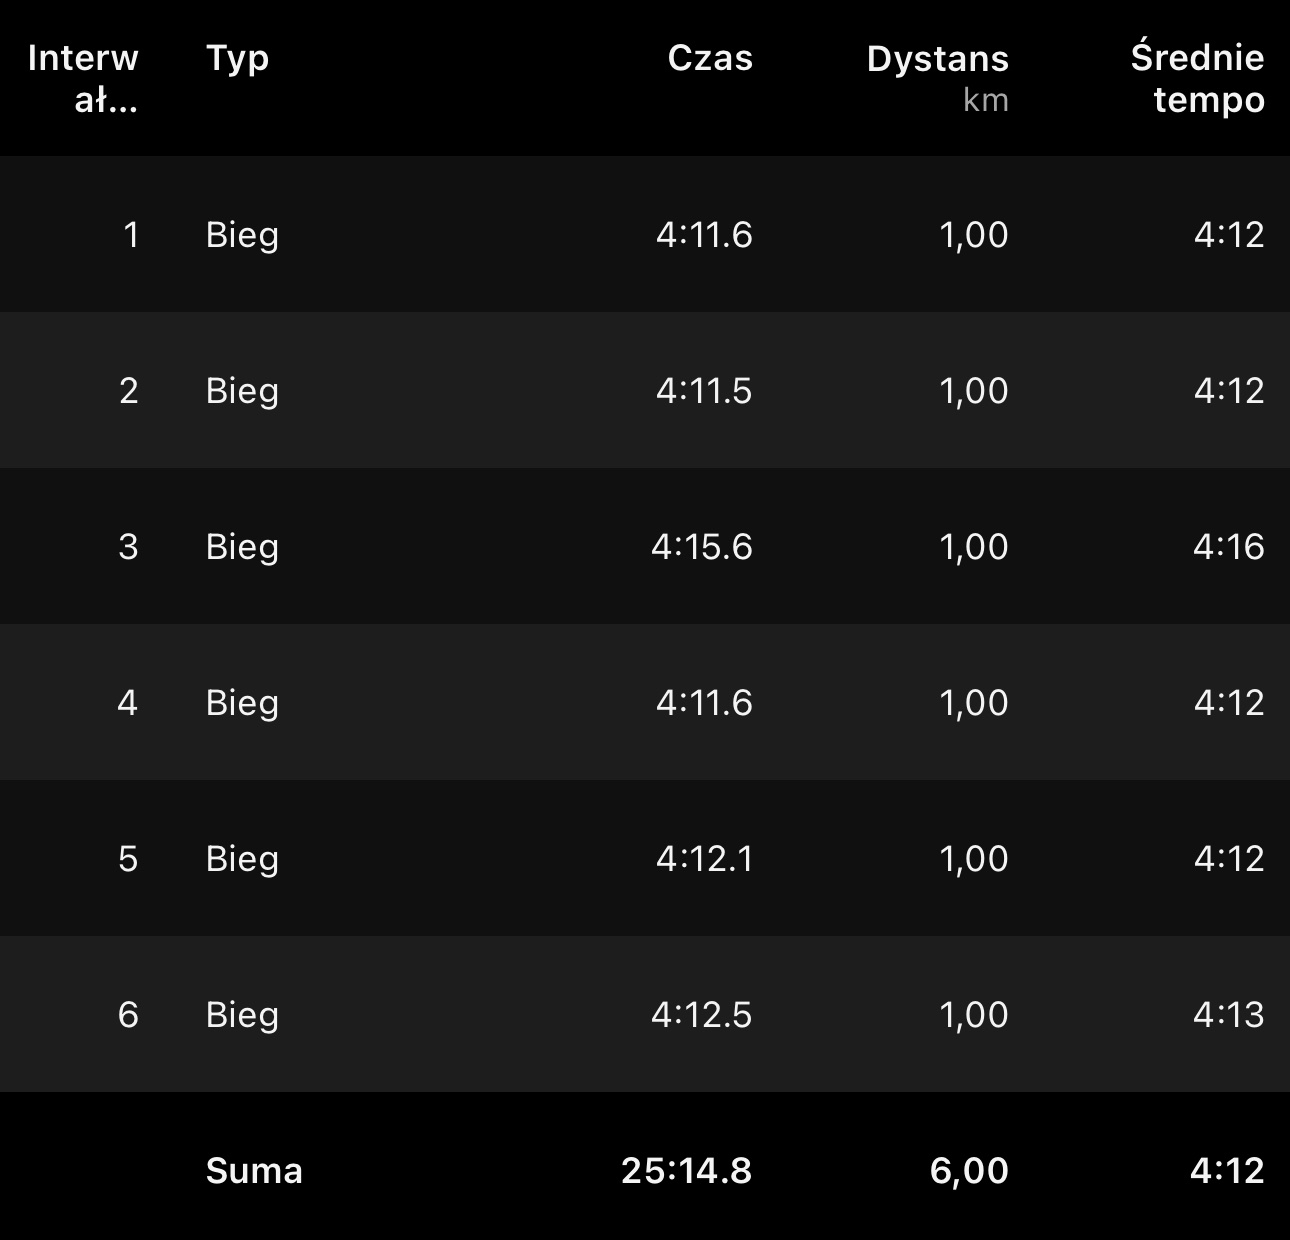Click the Średnie tempo column header

tap(1197, 78)
